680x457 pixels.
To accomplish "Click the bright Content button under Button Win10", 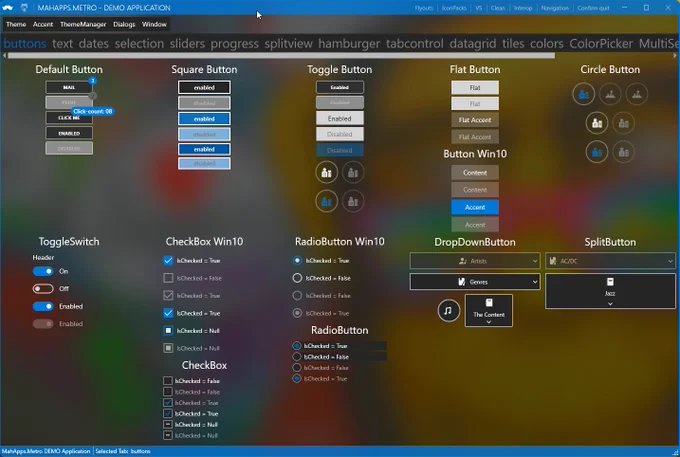I will (x=475, y=173).
